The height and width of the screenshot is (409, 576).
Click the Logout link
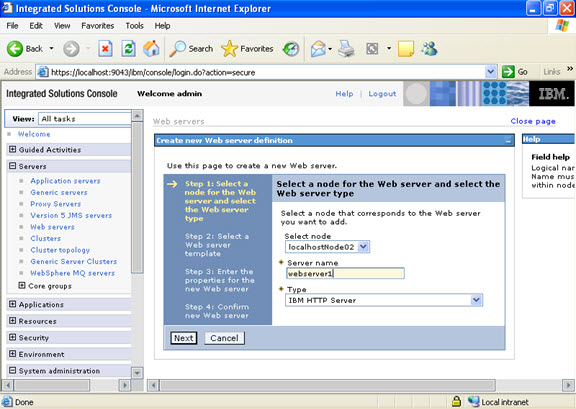[382, 94]
